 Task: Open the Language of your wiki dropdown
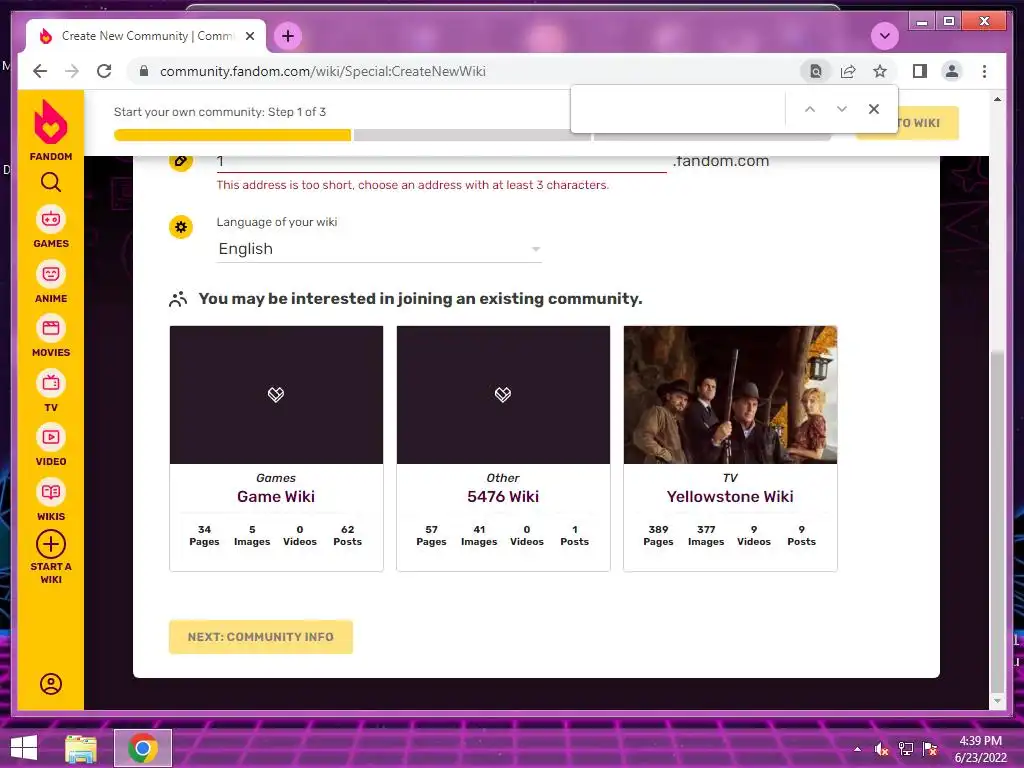point(379,249)
